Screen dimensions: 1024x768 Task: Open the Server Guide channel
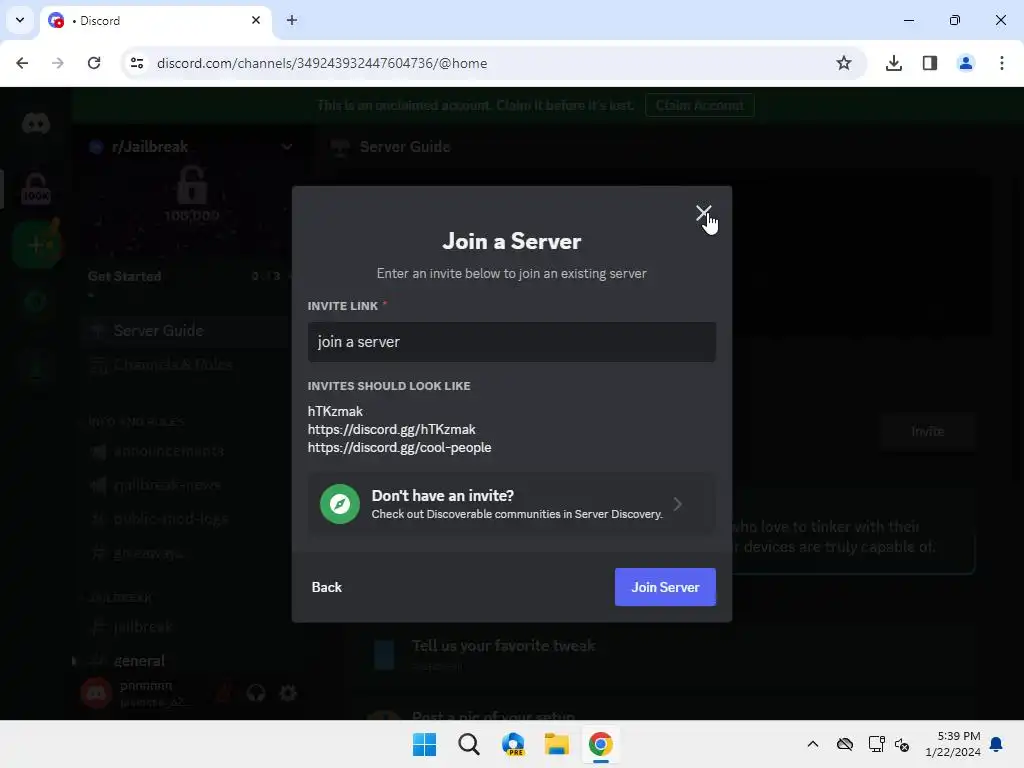186,330
